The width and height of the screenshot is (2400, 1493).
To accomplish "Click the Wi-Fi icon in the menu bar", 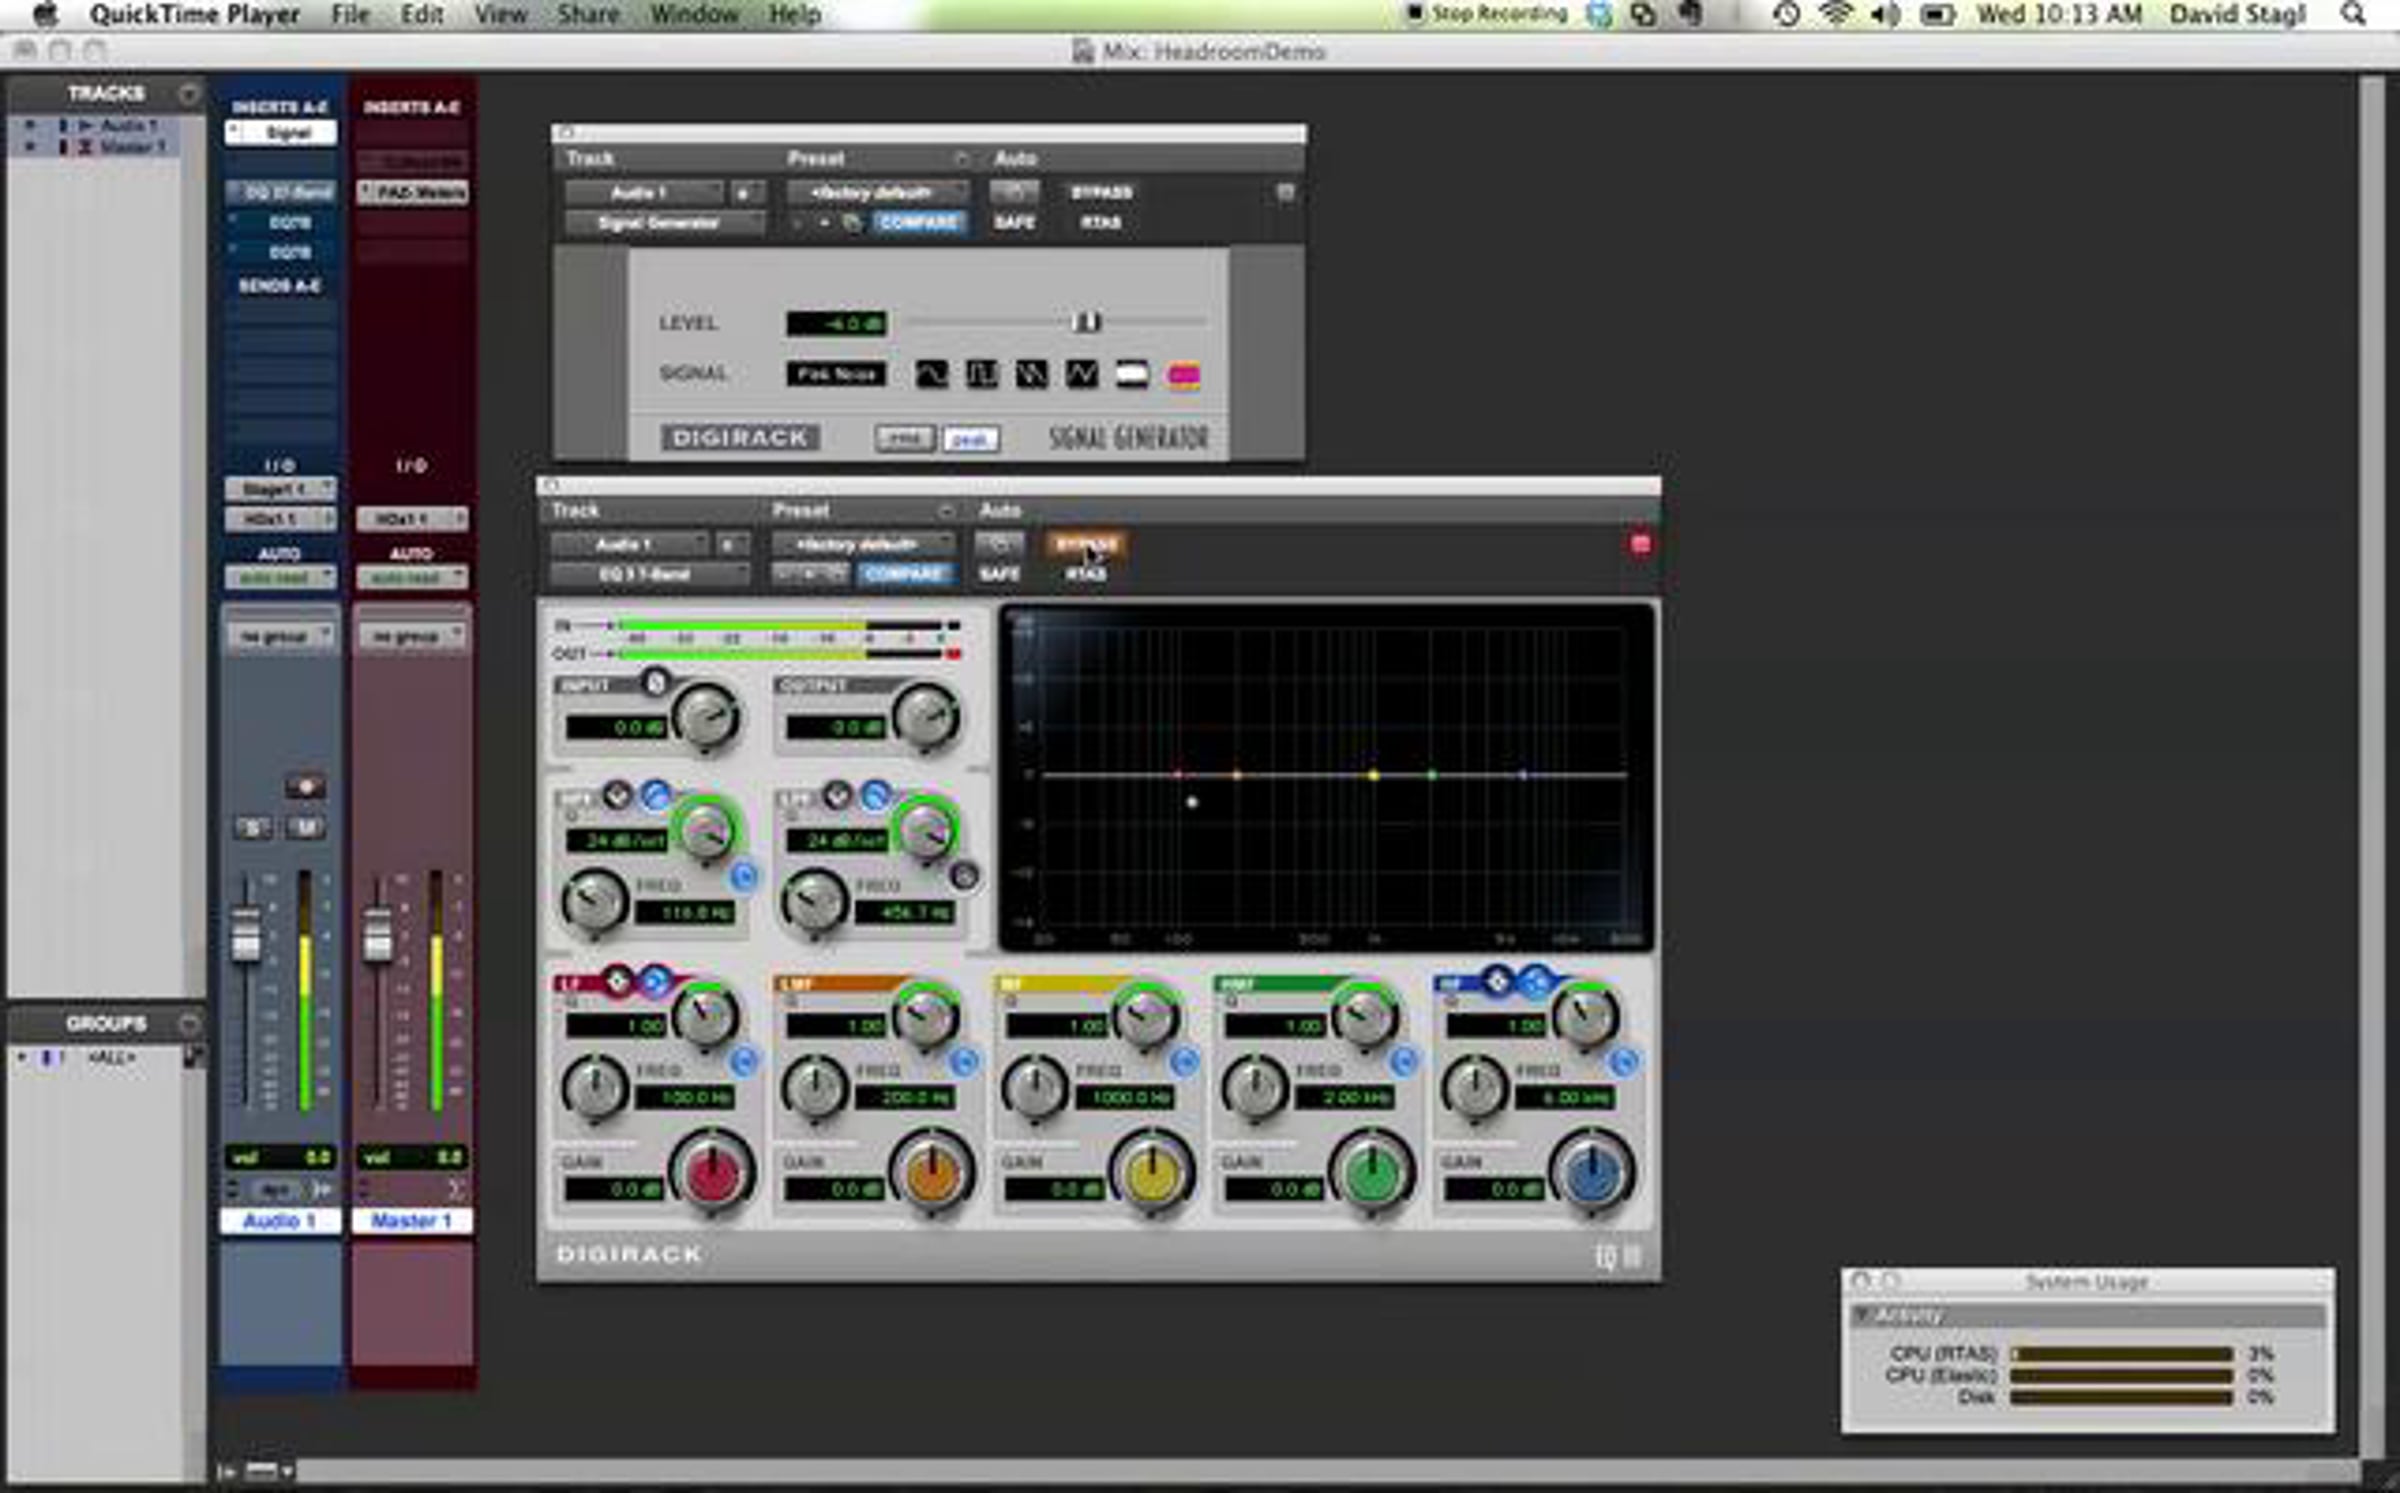I will click(1836, 15).
